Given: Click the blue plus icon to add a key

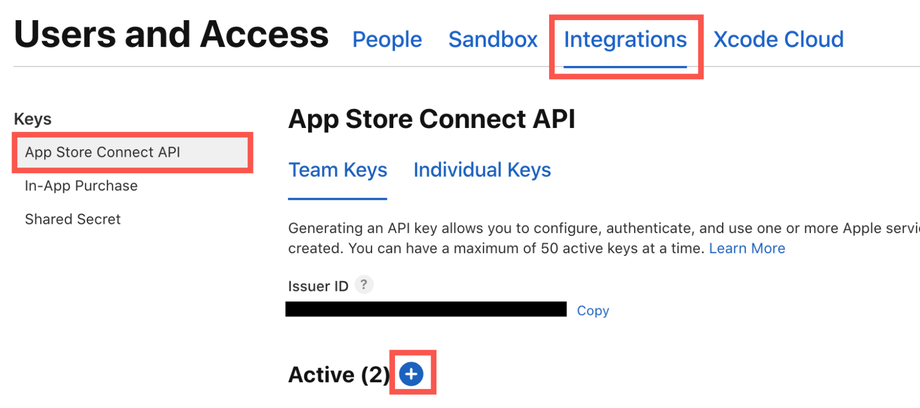Looking at the screenshot, I should point(411,374).
